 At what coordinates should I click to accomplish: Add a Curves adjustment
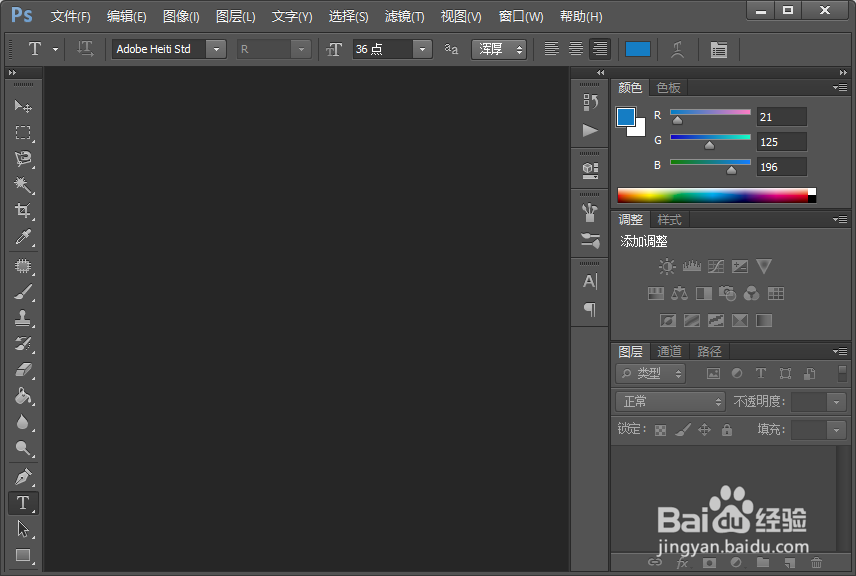716,266
